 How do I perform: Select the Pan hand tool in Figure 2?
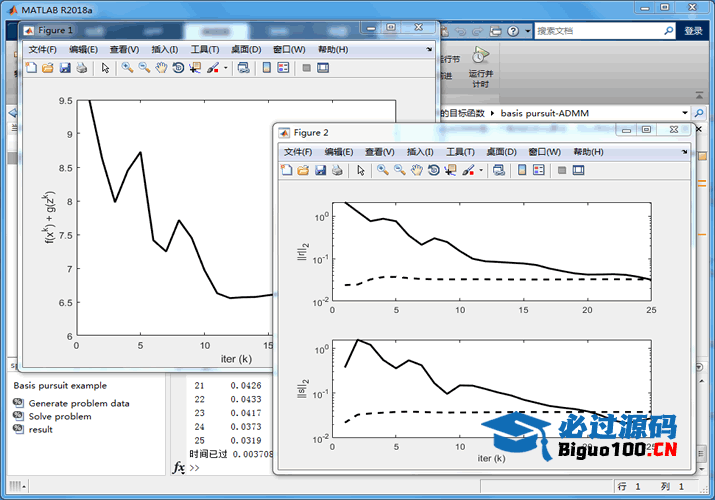[x=417, y=170]
